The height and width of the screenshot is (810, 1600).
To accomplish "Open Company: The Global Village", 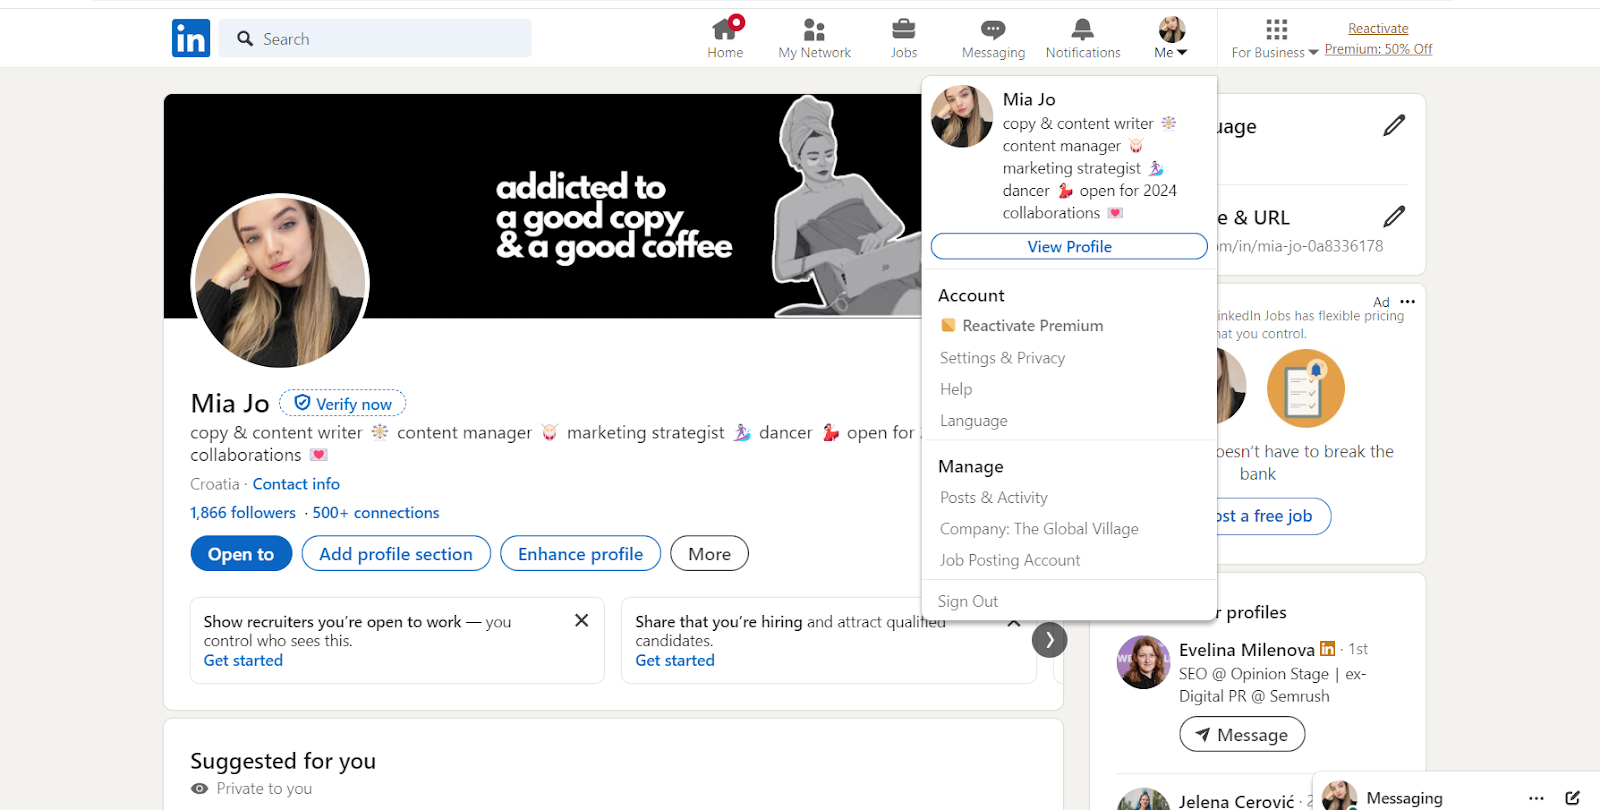I will click(1039, 528).
